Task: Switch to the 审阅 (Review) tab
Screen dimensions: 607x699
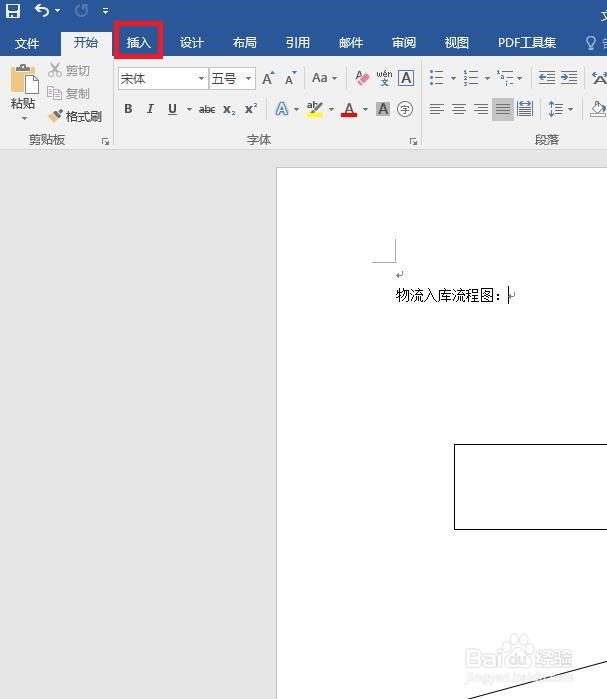Action: (404, 43)
